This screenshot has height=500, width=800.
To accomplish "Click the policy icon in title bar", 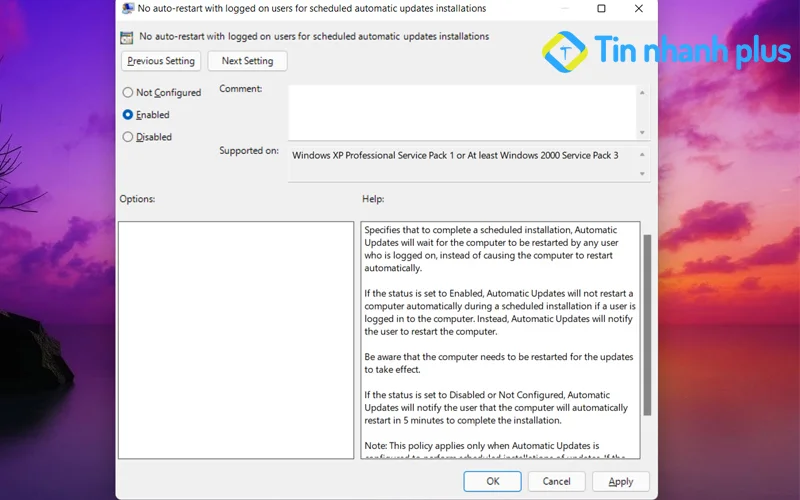I will click(x=128, y=8).
